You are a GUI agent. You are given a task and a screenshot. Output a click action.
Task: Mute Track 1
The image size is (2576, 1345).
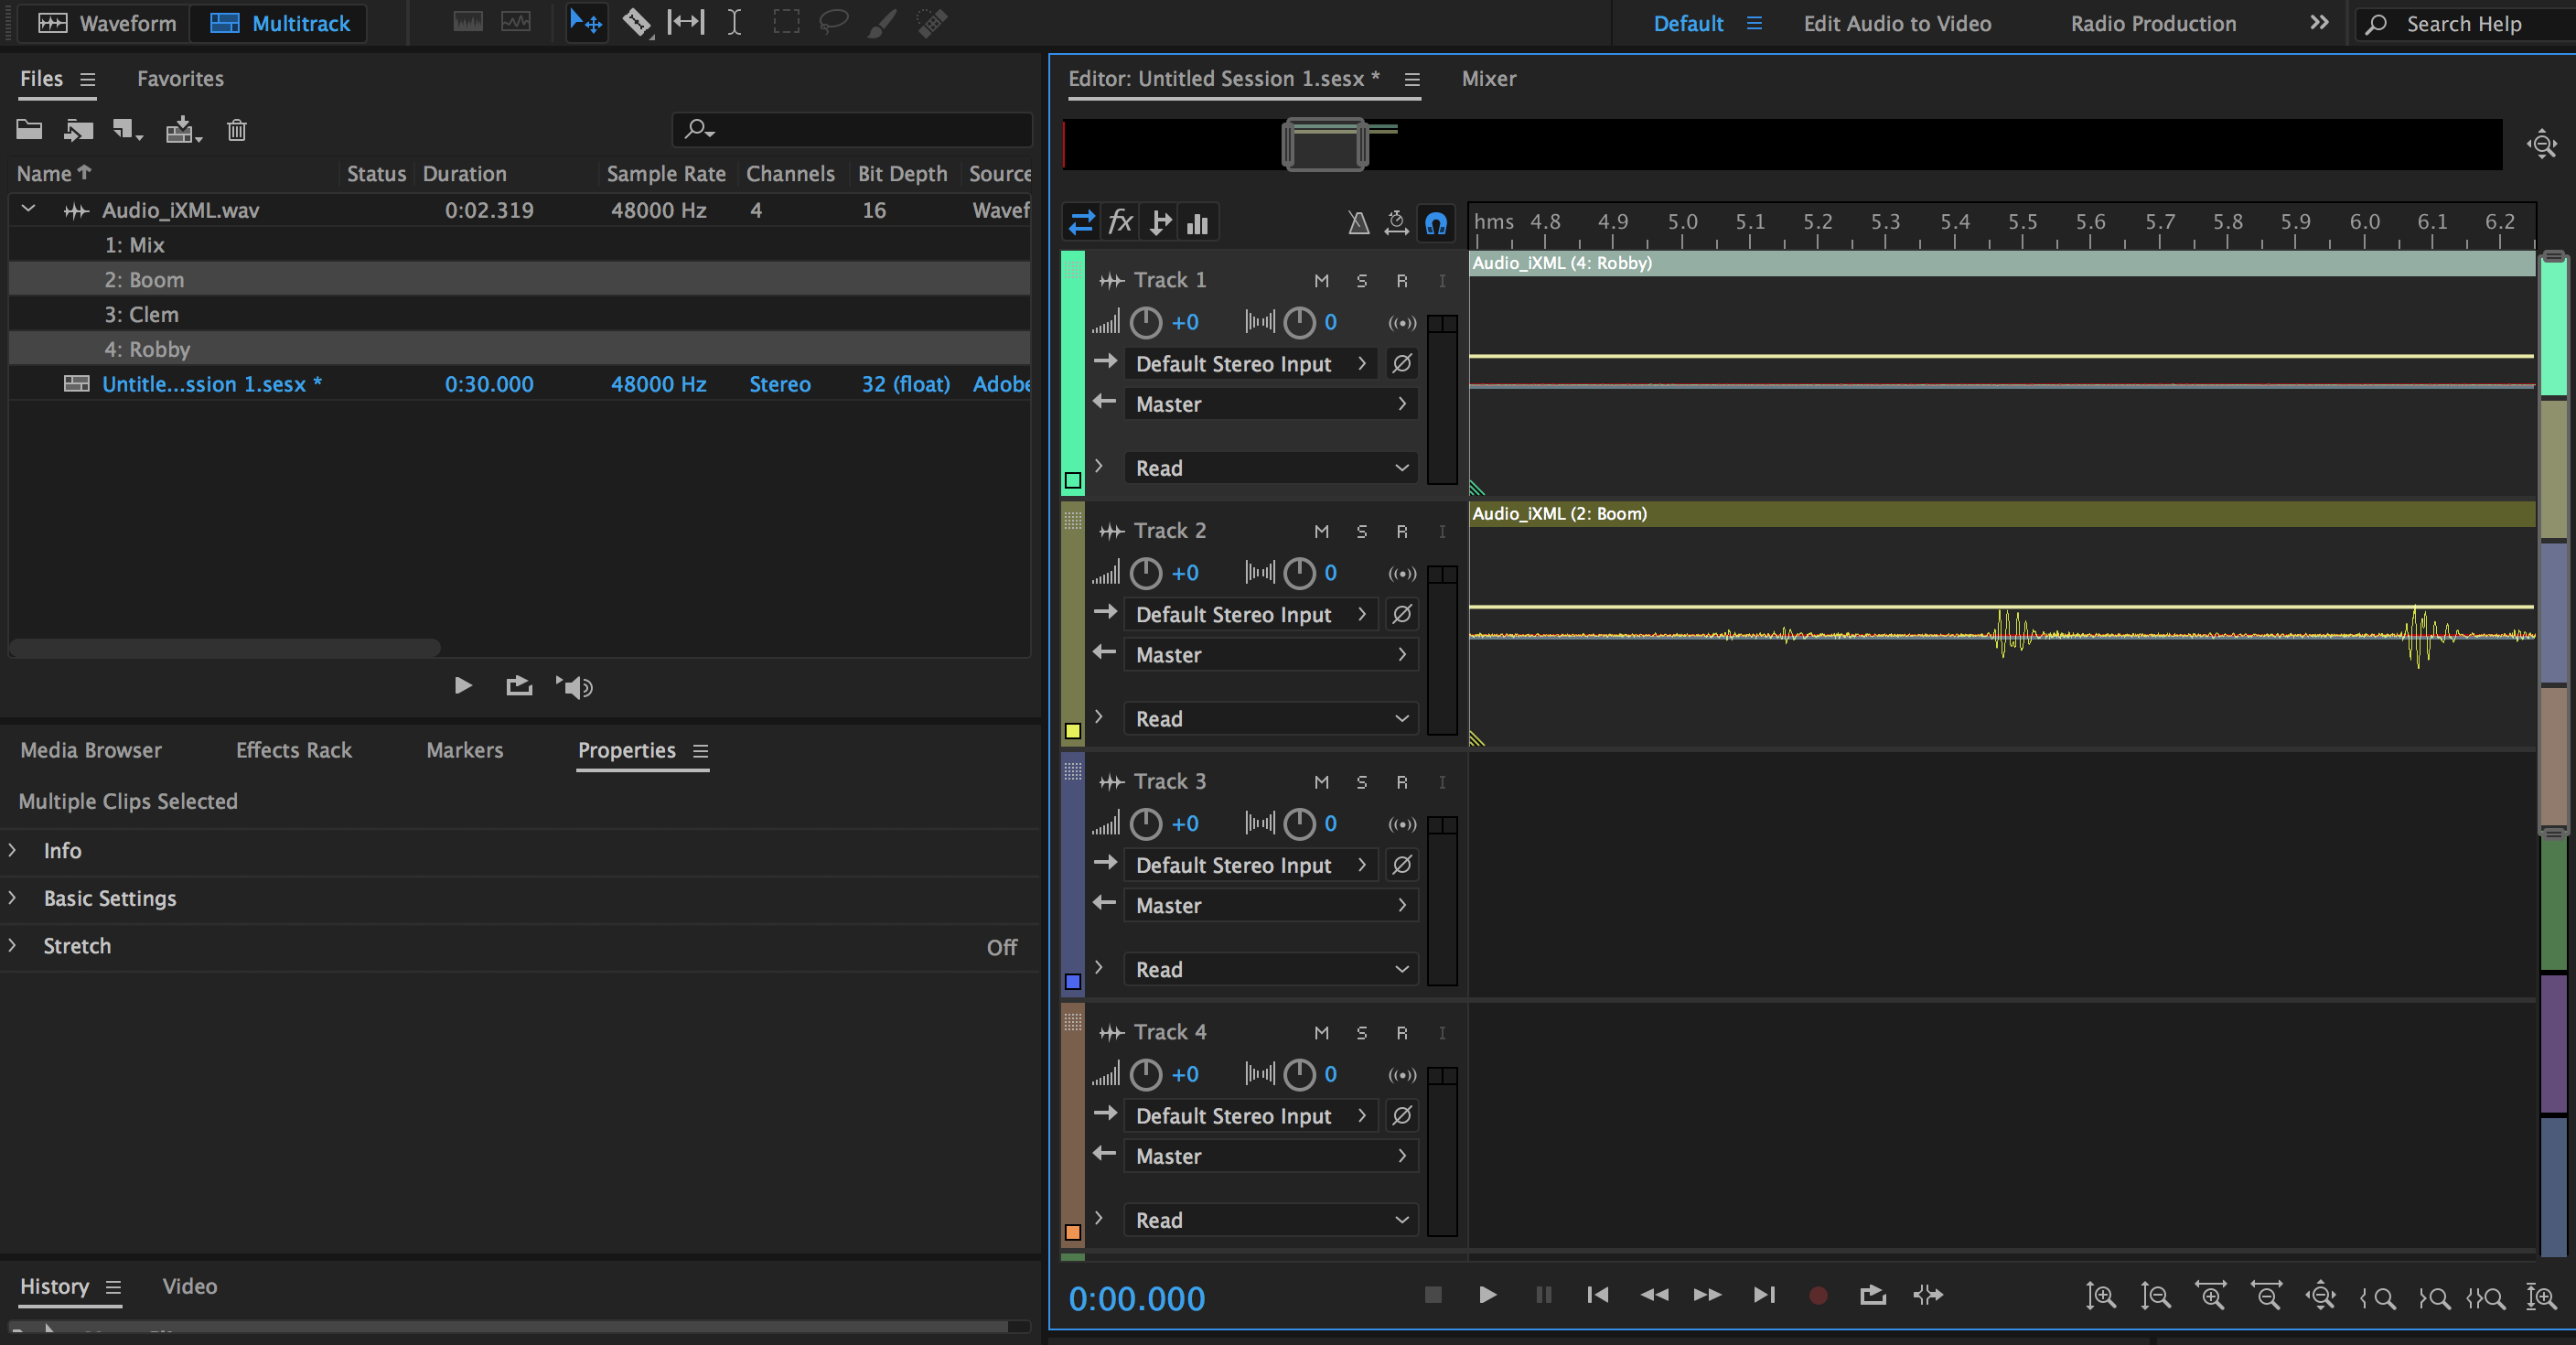pos(1321,280)
